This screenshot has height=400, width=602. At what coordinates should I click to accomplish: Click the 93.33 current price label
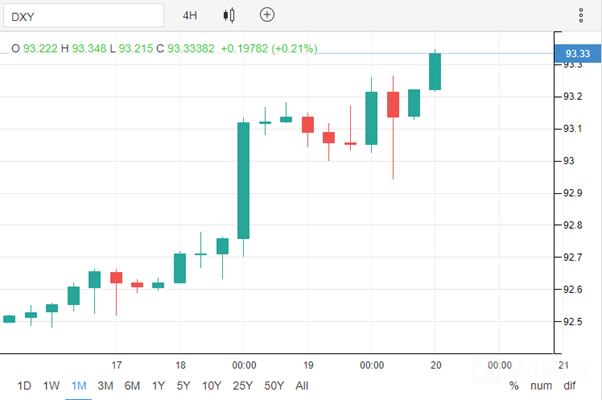coord(575,54)
